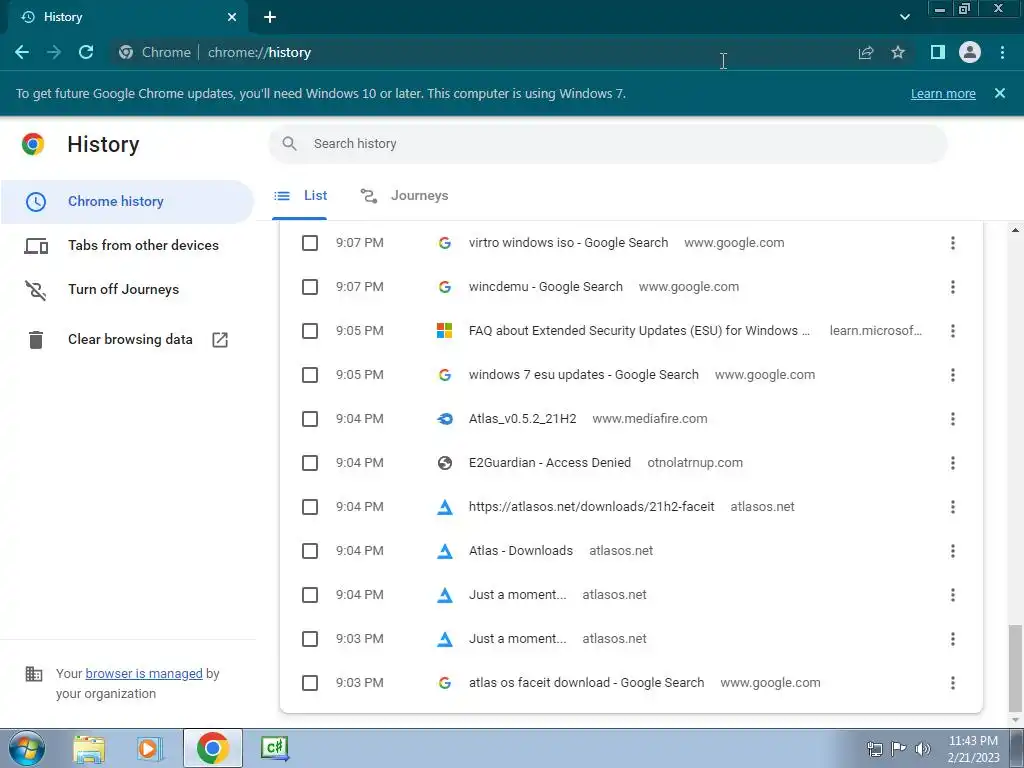1024x768 pixels.
Task: Open Chrome's three-dot main menu
Action: pyautogui.click(x=1002, y=52)
